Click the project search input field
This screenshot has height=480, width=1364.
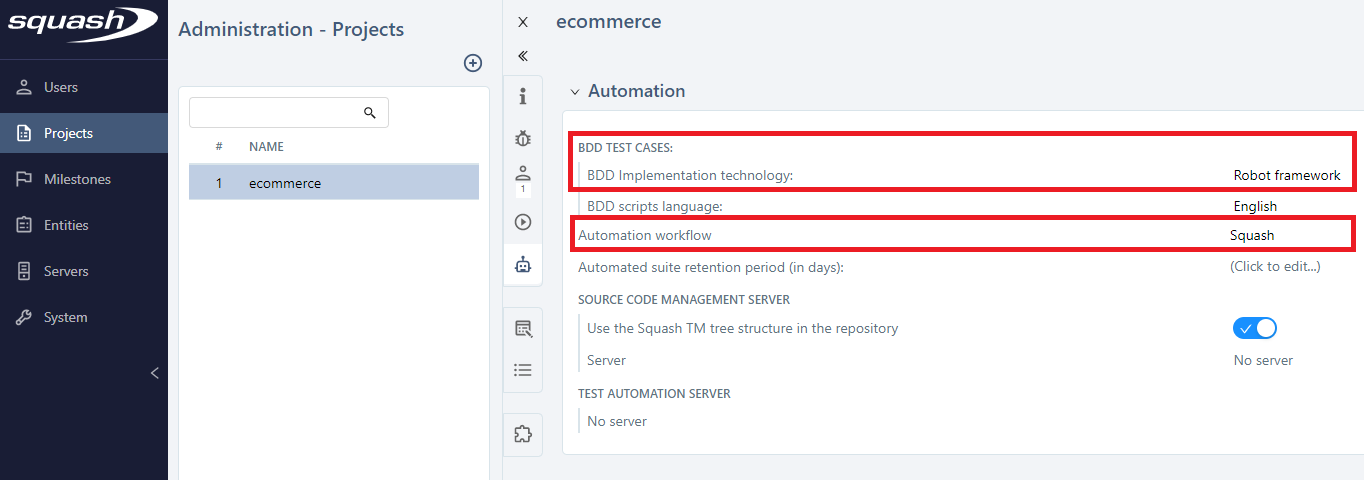(275, 113)
